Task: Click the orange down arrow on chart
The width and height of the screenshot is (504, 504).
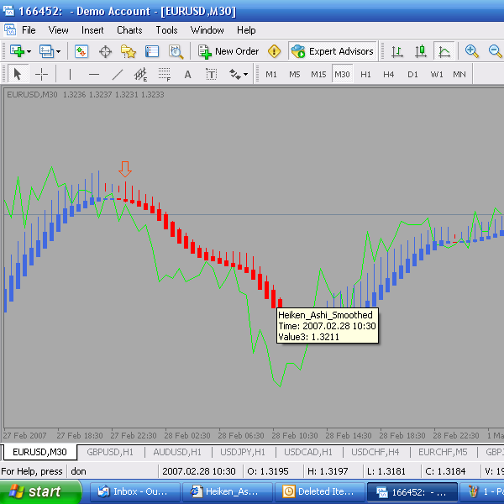Action: [x=125, y=169]
